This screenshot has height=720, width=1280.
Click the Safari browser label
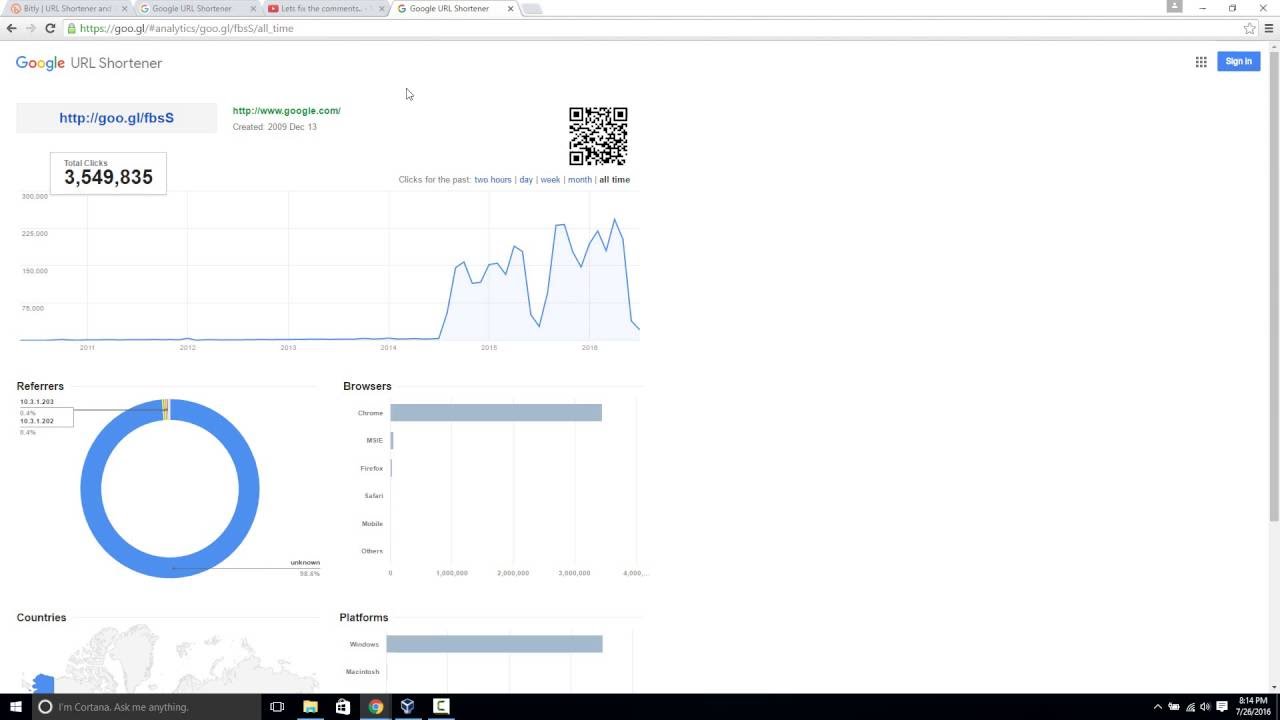click(x=374, y=496)
